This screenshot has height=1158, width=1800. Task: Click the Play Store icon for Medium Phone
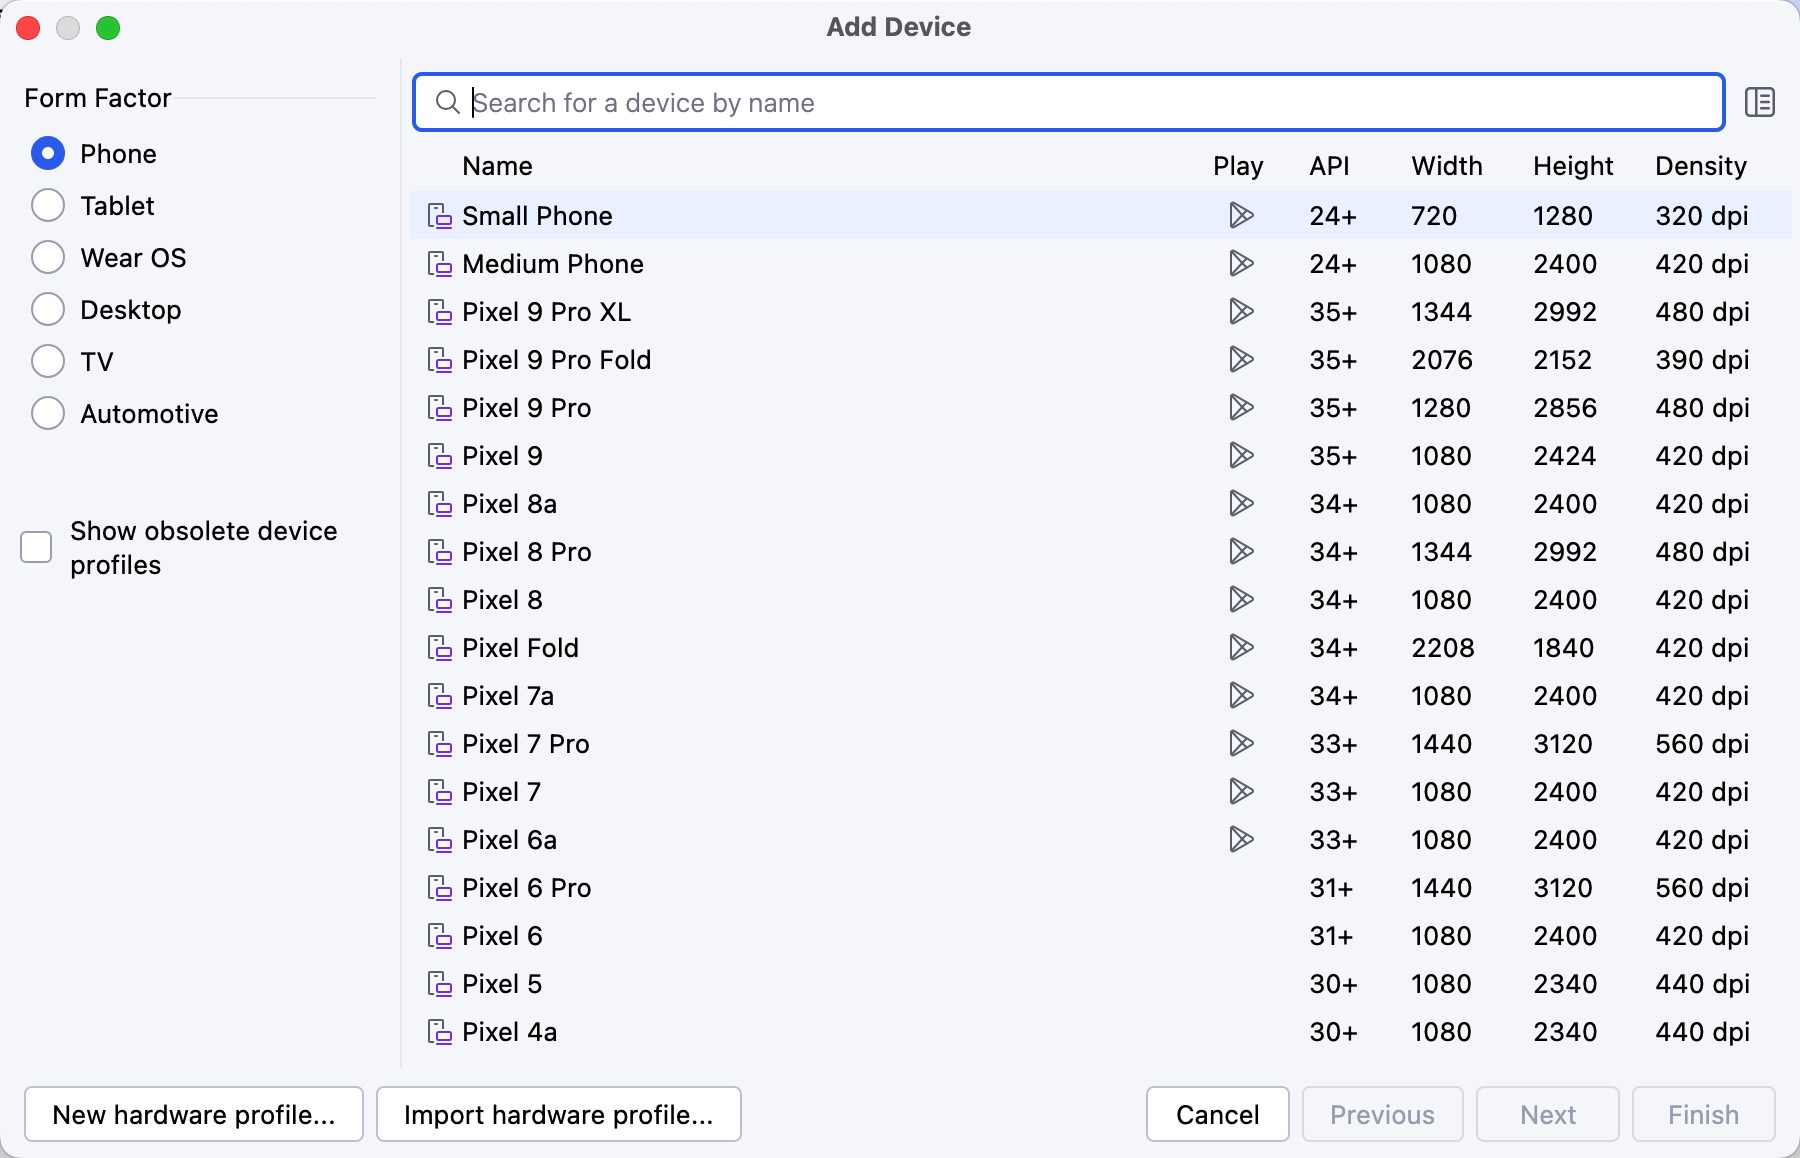click(x=1241, y=263)
